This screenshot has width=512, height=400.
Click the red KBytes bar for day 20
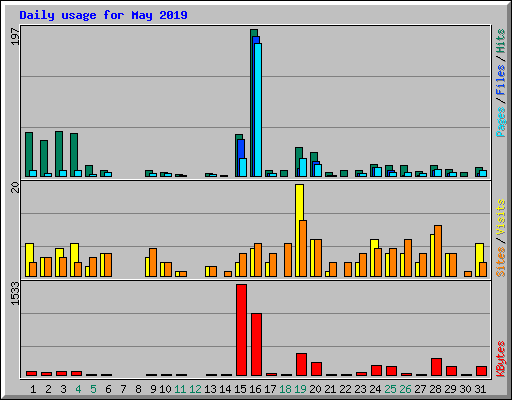(316, 369)
